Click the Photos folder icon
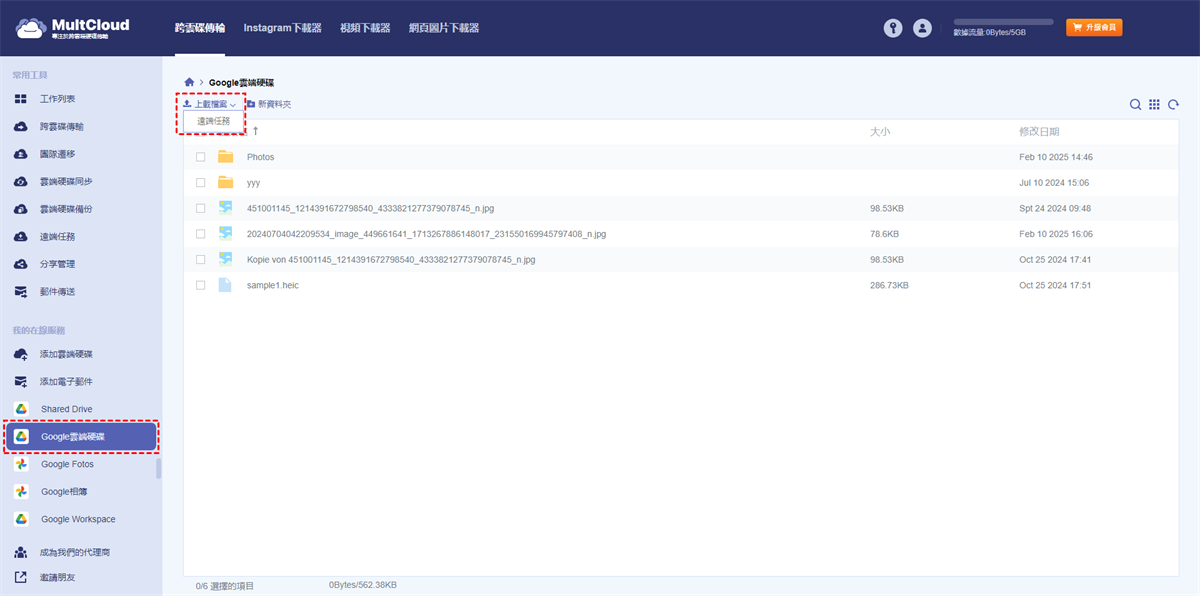The height and width of the screenshot is (596, 1200). [x=225, y=157]
